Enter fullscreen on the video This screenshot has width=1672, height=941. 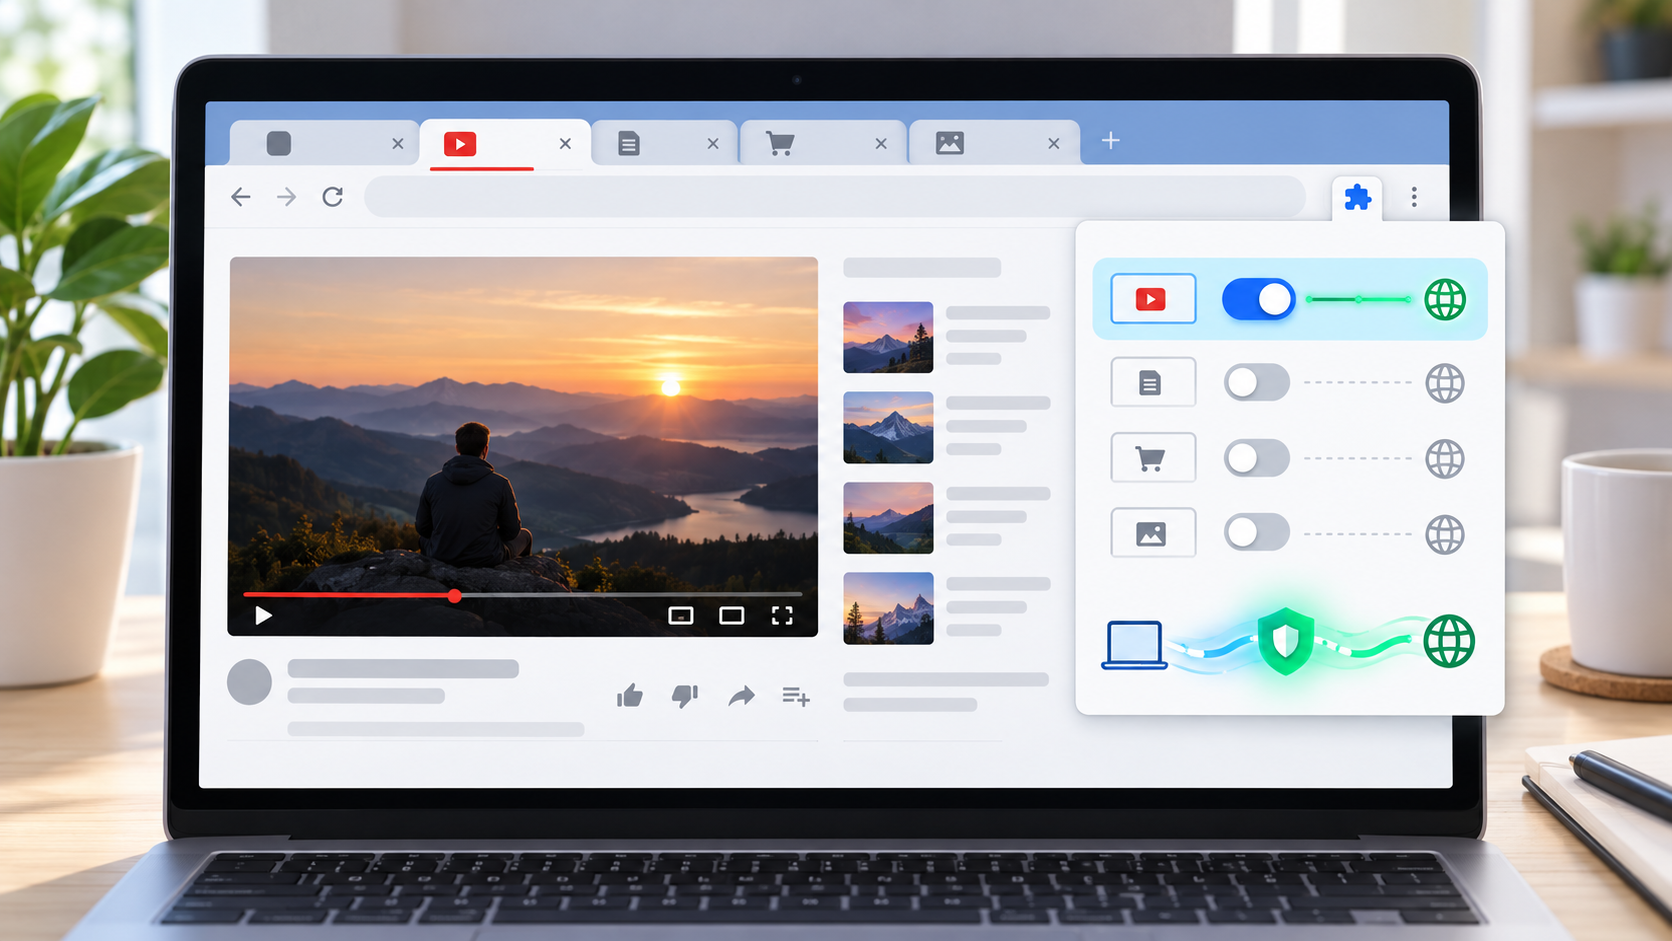(x=782, y=615)
